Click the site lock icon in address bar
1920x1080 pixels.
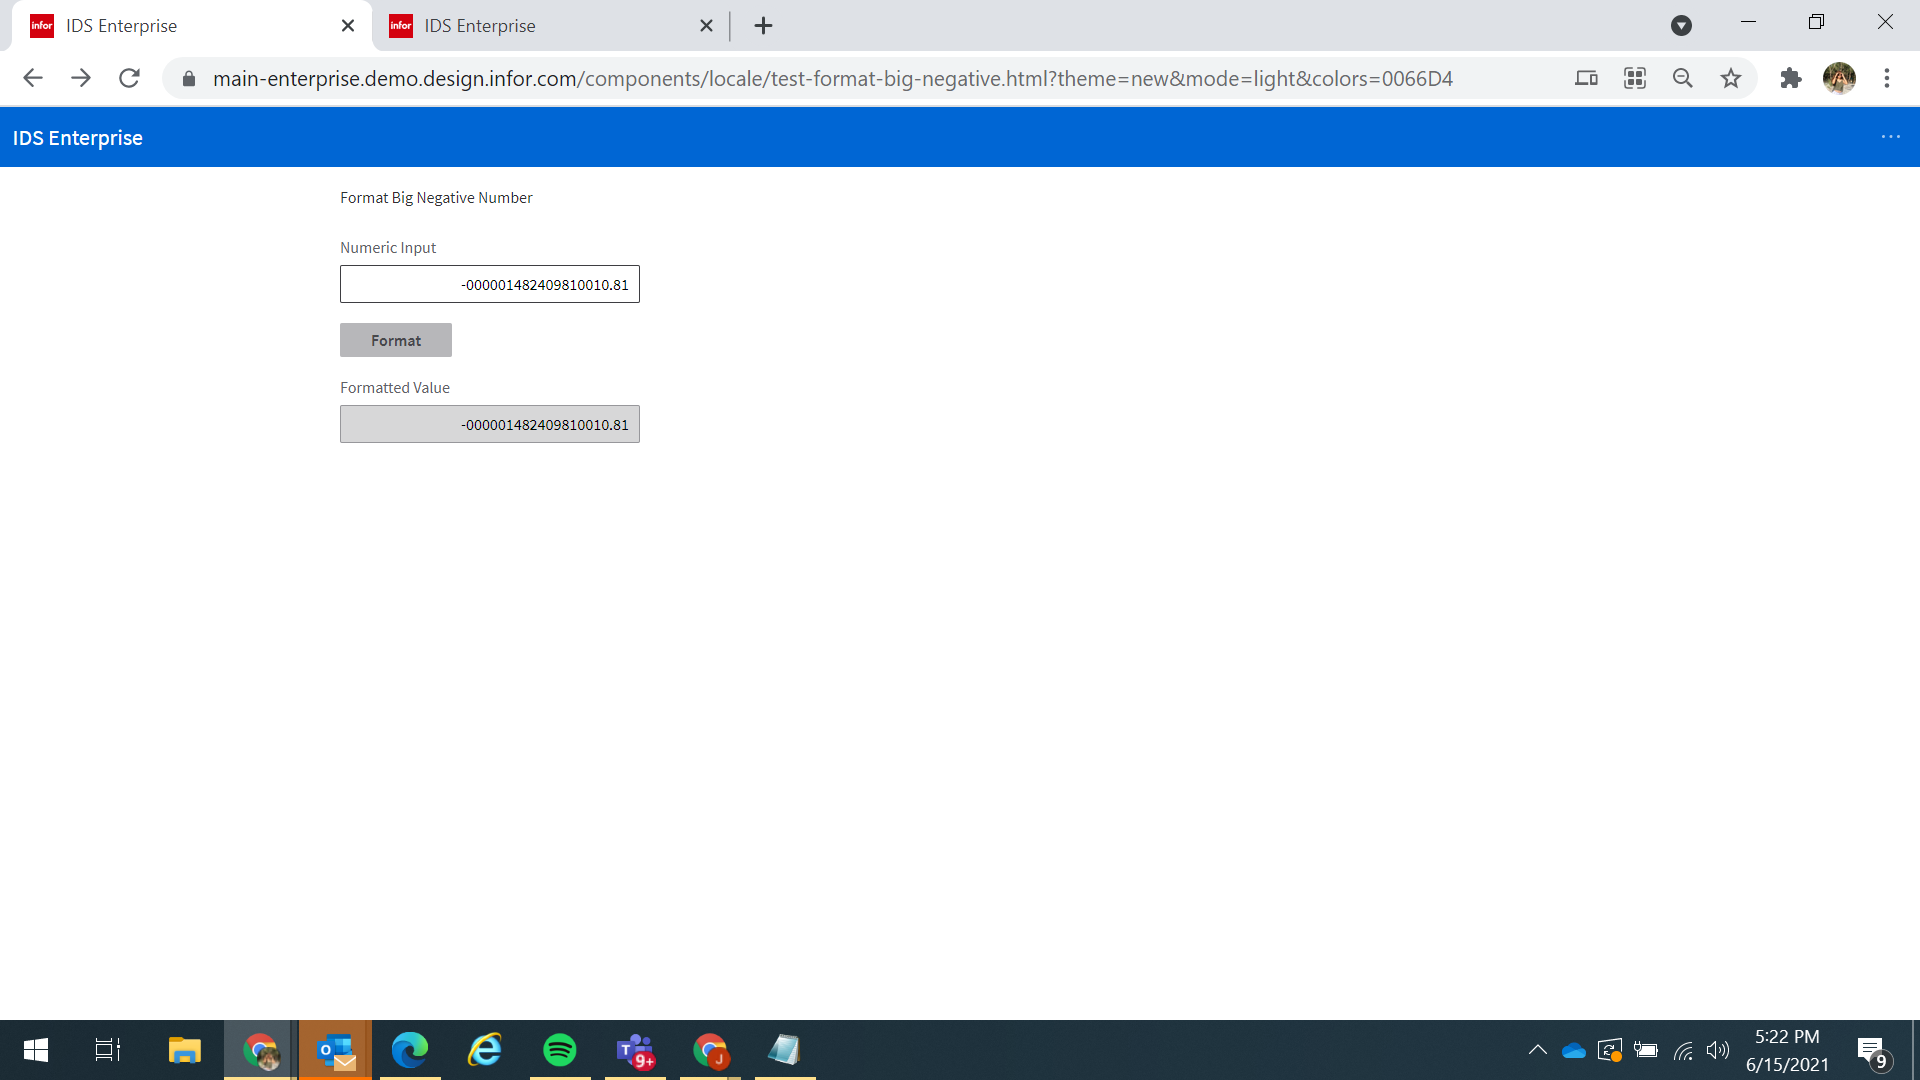click(x=189, y=78)
